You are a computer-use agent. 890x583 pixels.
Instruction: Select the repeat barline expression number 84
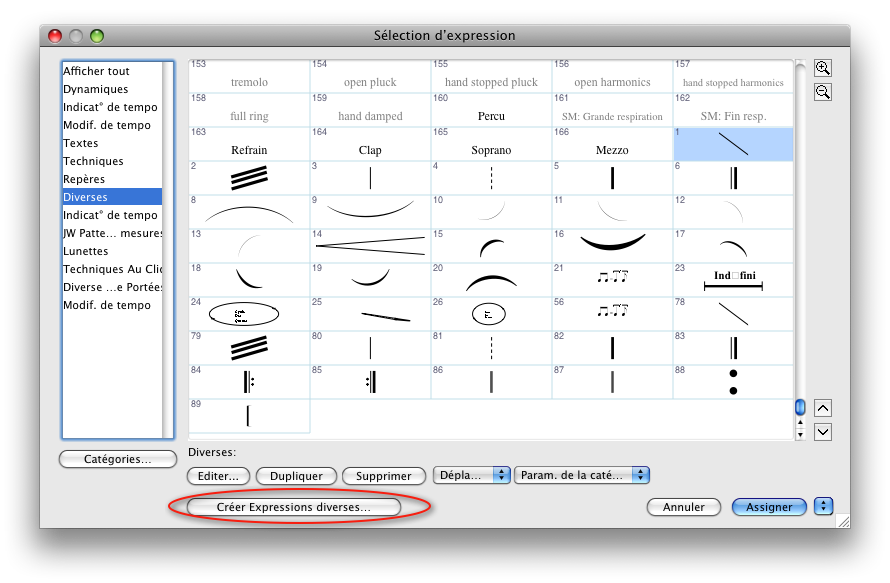tap(248, 382)
